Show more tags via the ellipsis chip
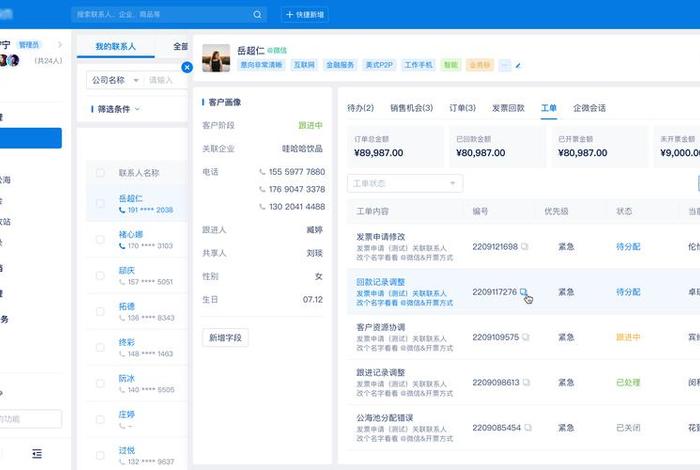700x470 pixels. pyautogui.click(x=505, y=65)
